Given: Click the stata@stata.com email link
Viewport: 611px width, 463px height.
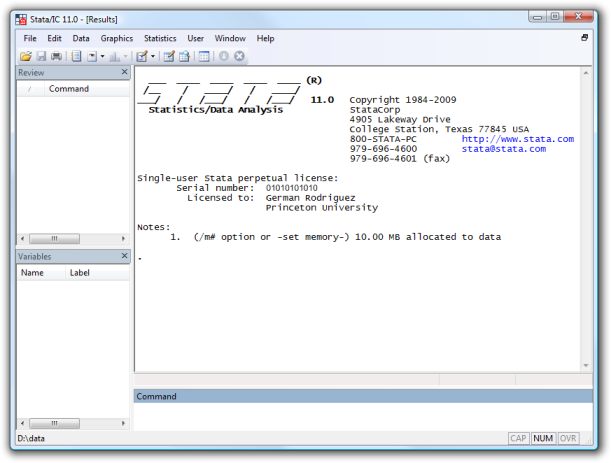Looking at the screenshot, I should (x=504, y=149).
